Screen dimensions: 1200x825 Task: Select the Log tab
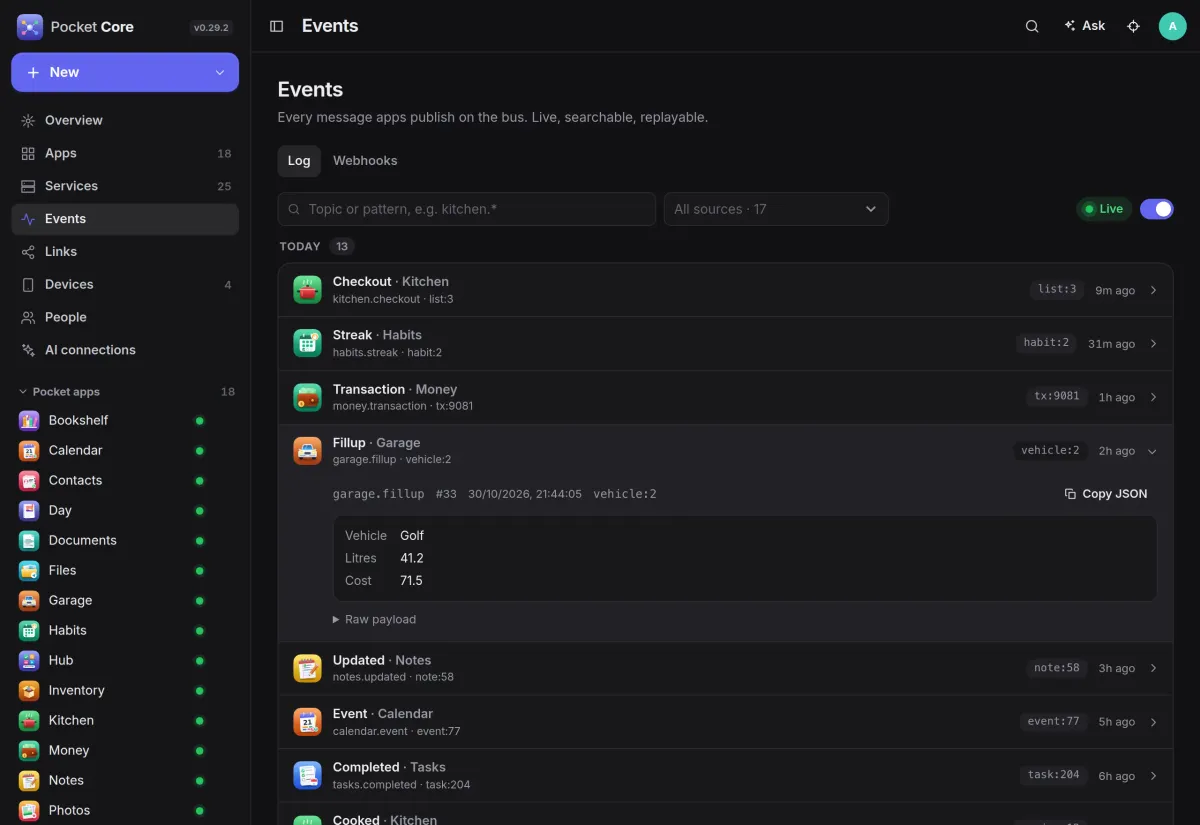(299, 161)
